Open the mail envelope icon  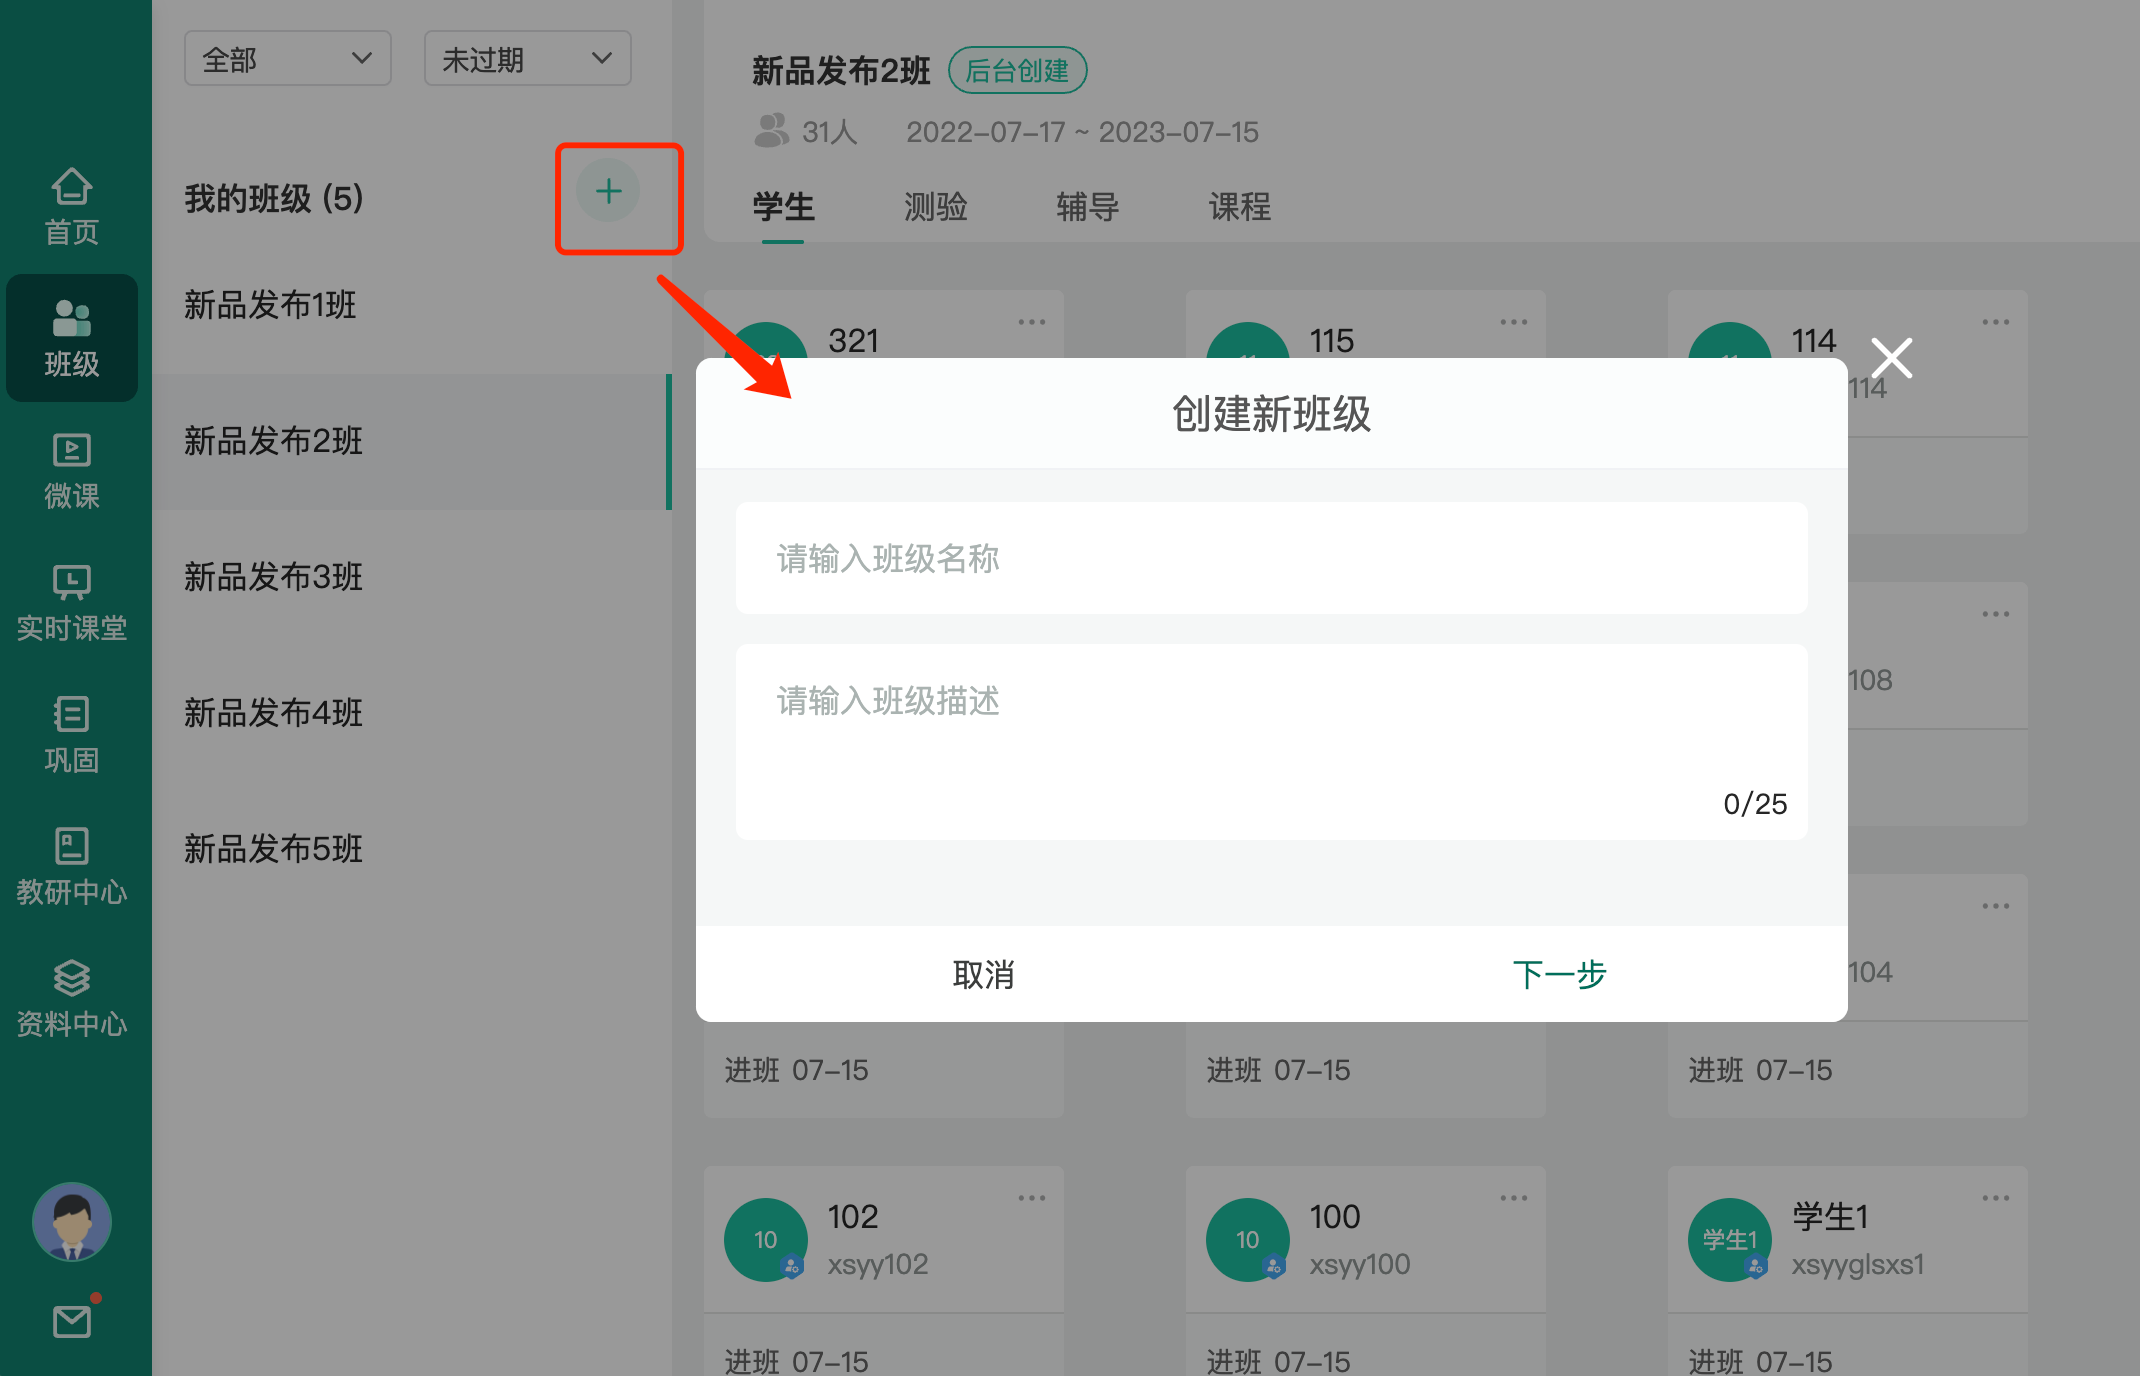point(72,1321)
